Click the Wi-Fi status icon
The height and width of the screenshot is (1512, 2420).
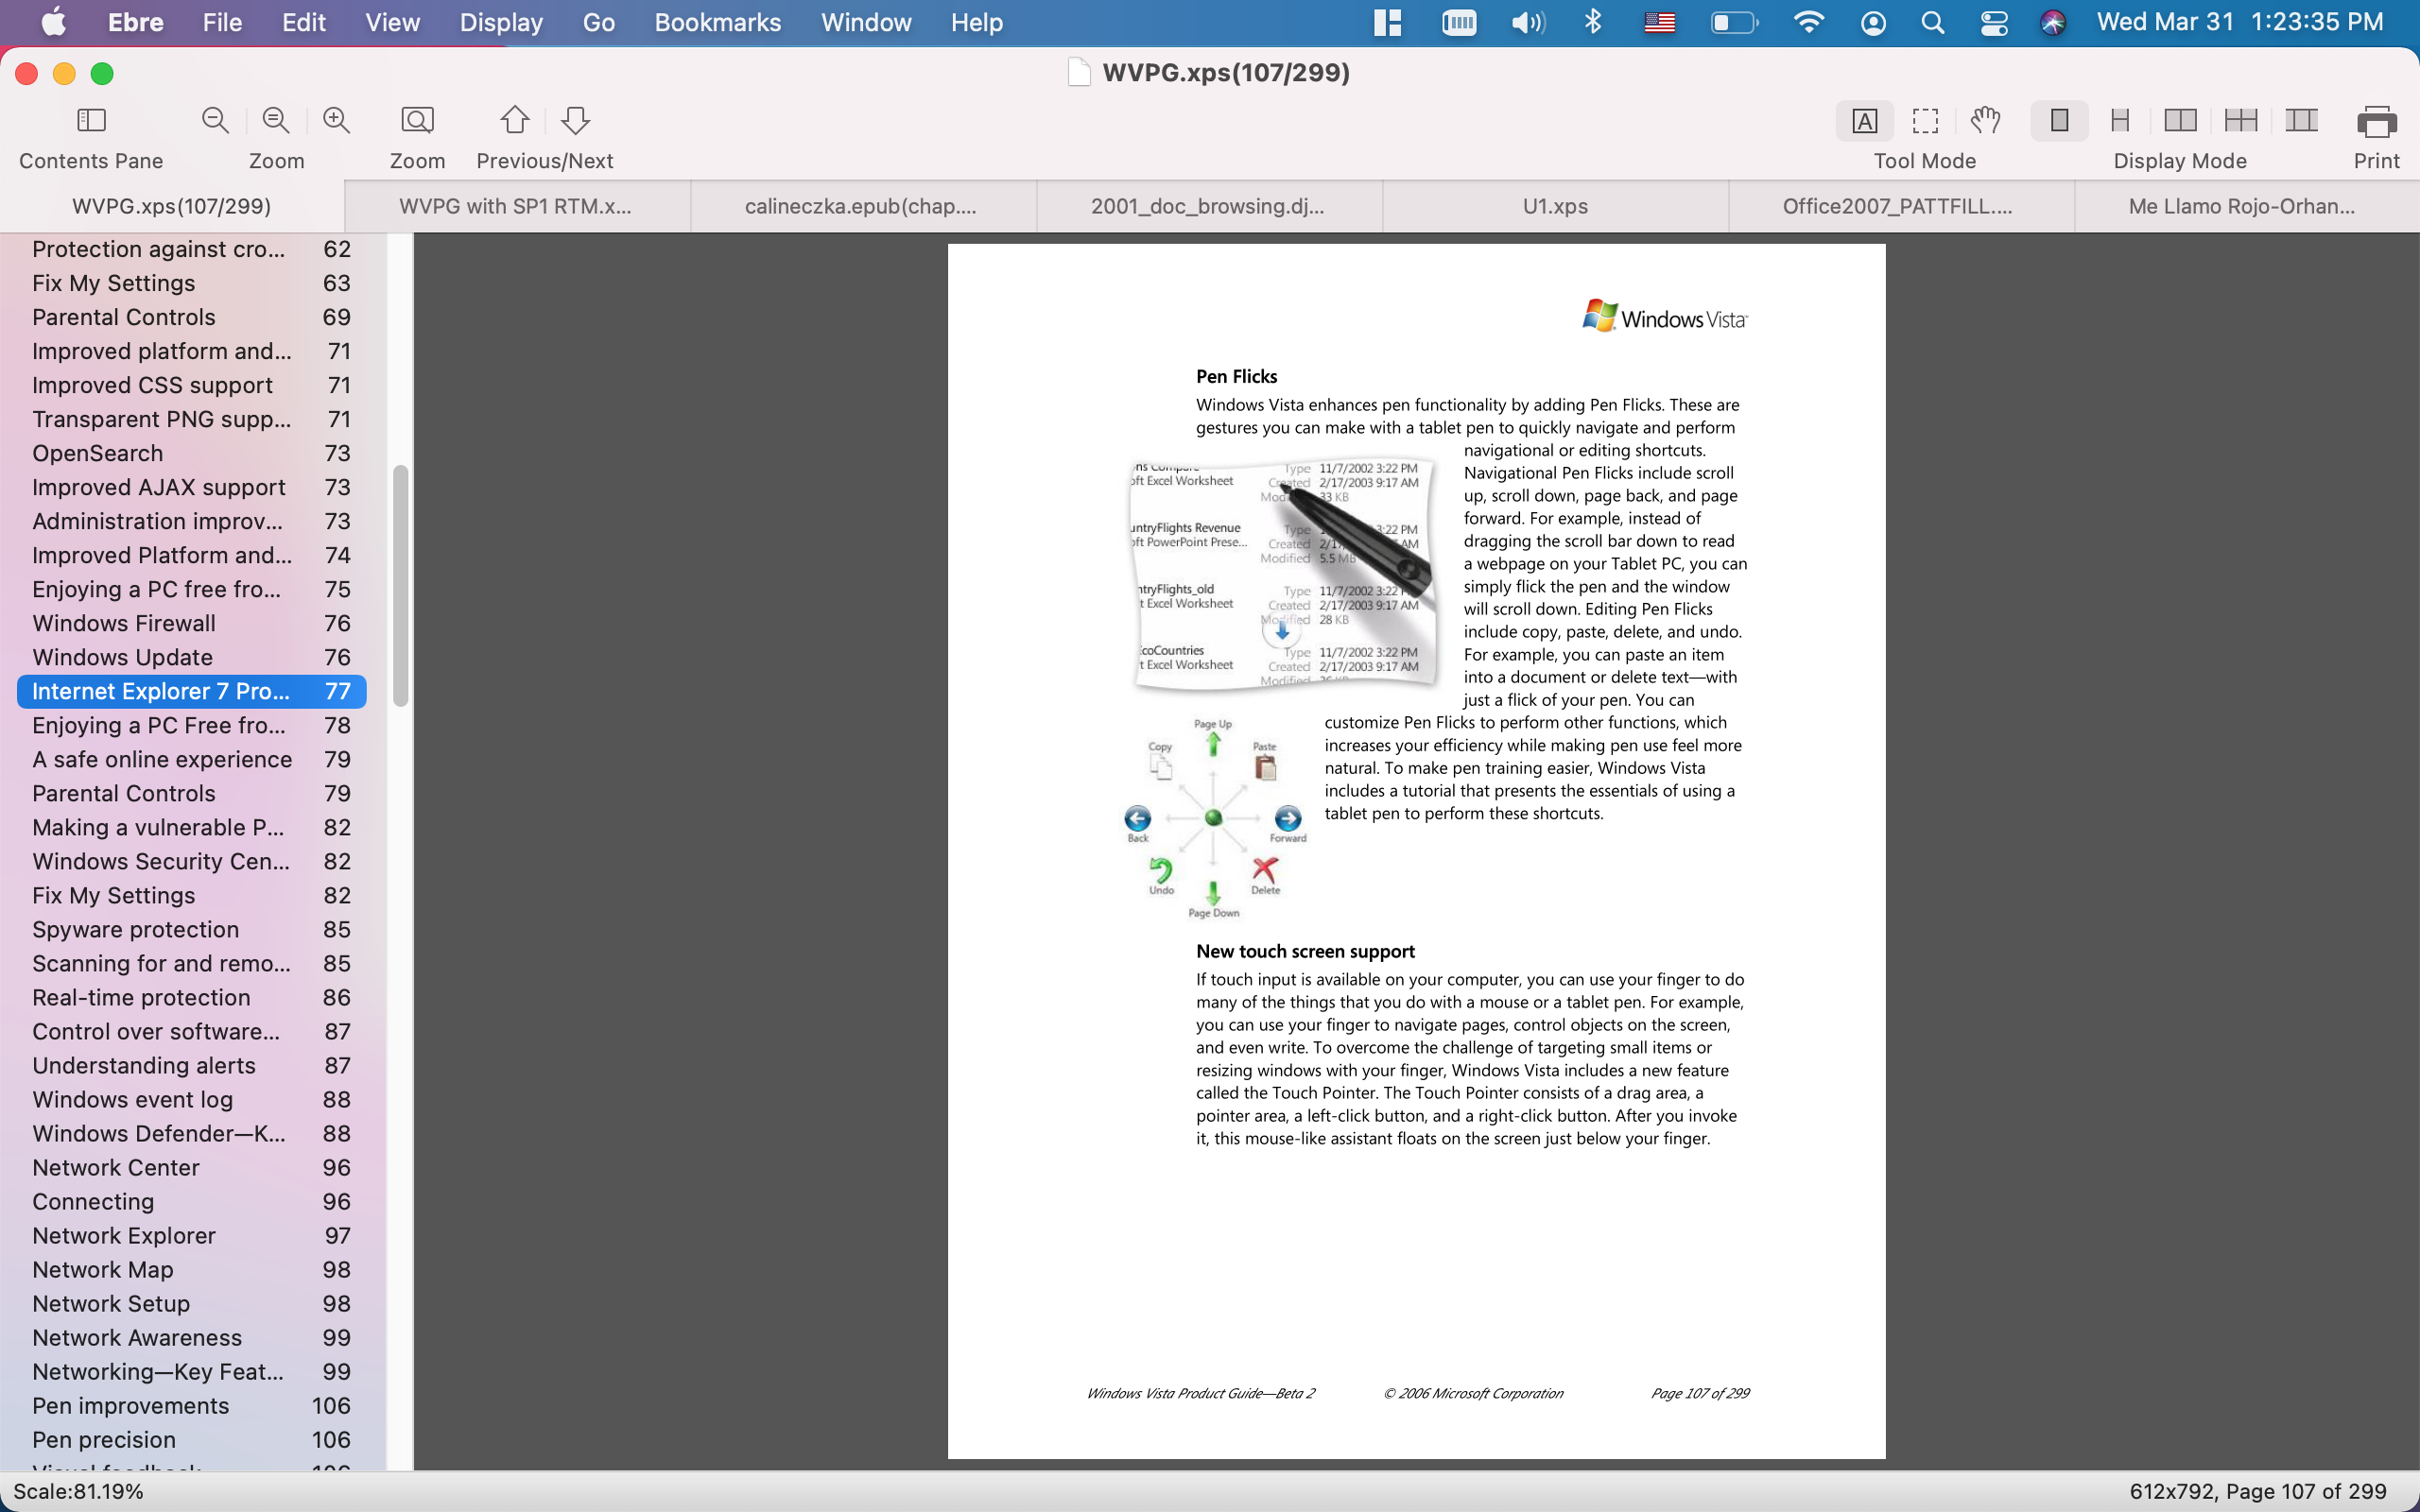[1808, 22]
